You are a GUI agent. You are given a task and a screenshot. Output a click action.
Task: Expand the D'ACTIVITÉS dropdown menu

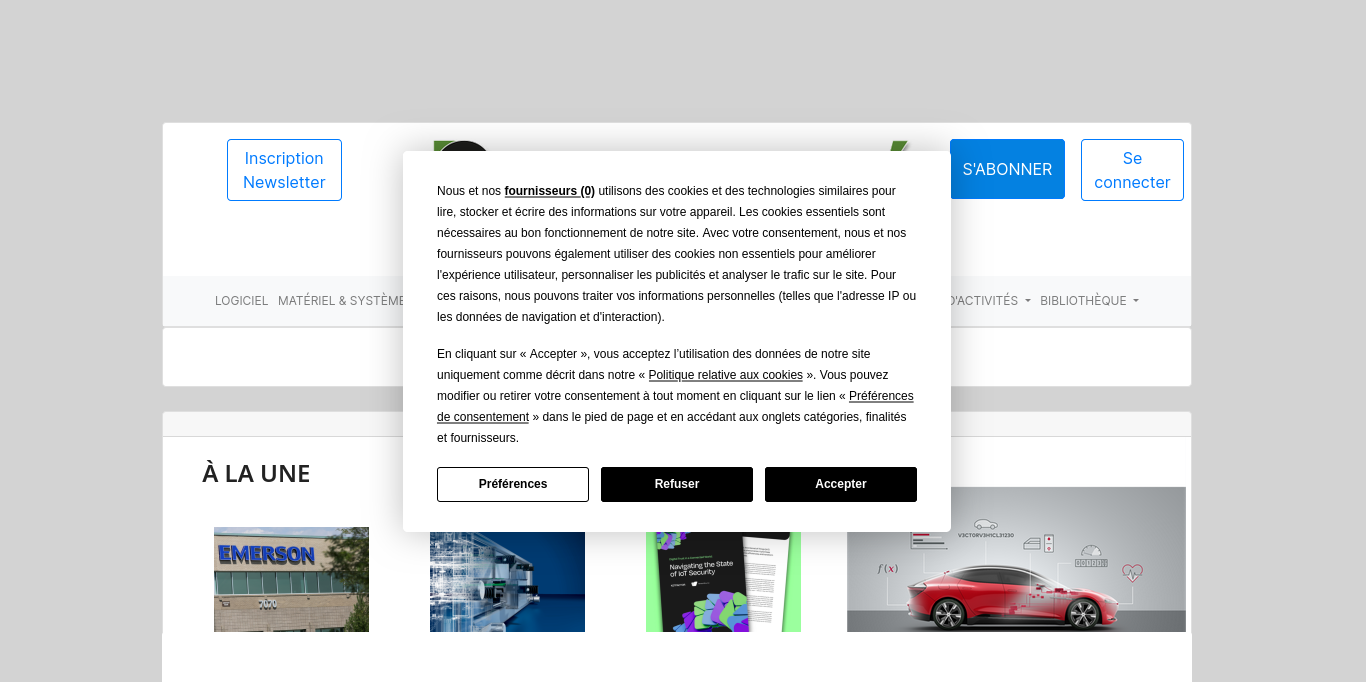[986, 301]
